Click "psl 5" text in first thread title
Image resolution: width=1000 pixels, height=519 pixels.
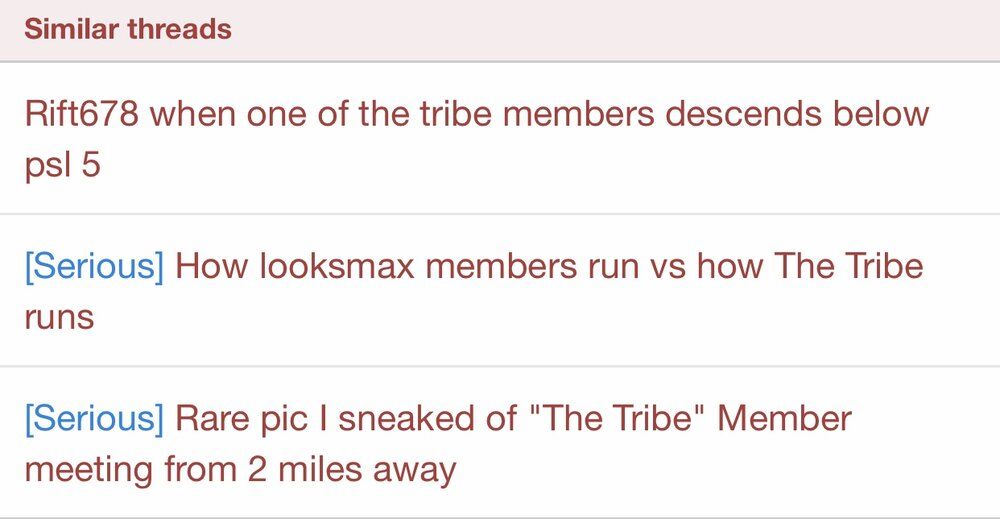(62, 165)
